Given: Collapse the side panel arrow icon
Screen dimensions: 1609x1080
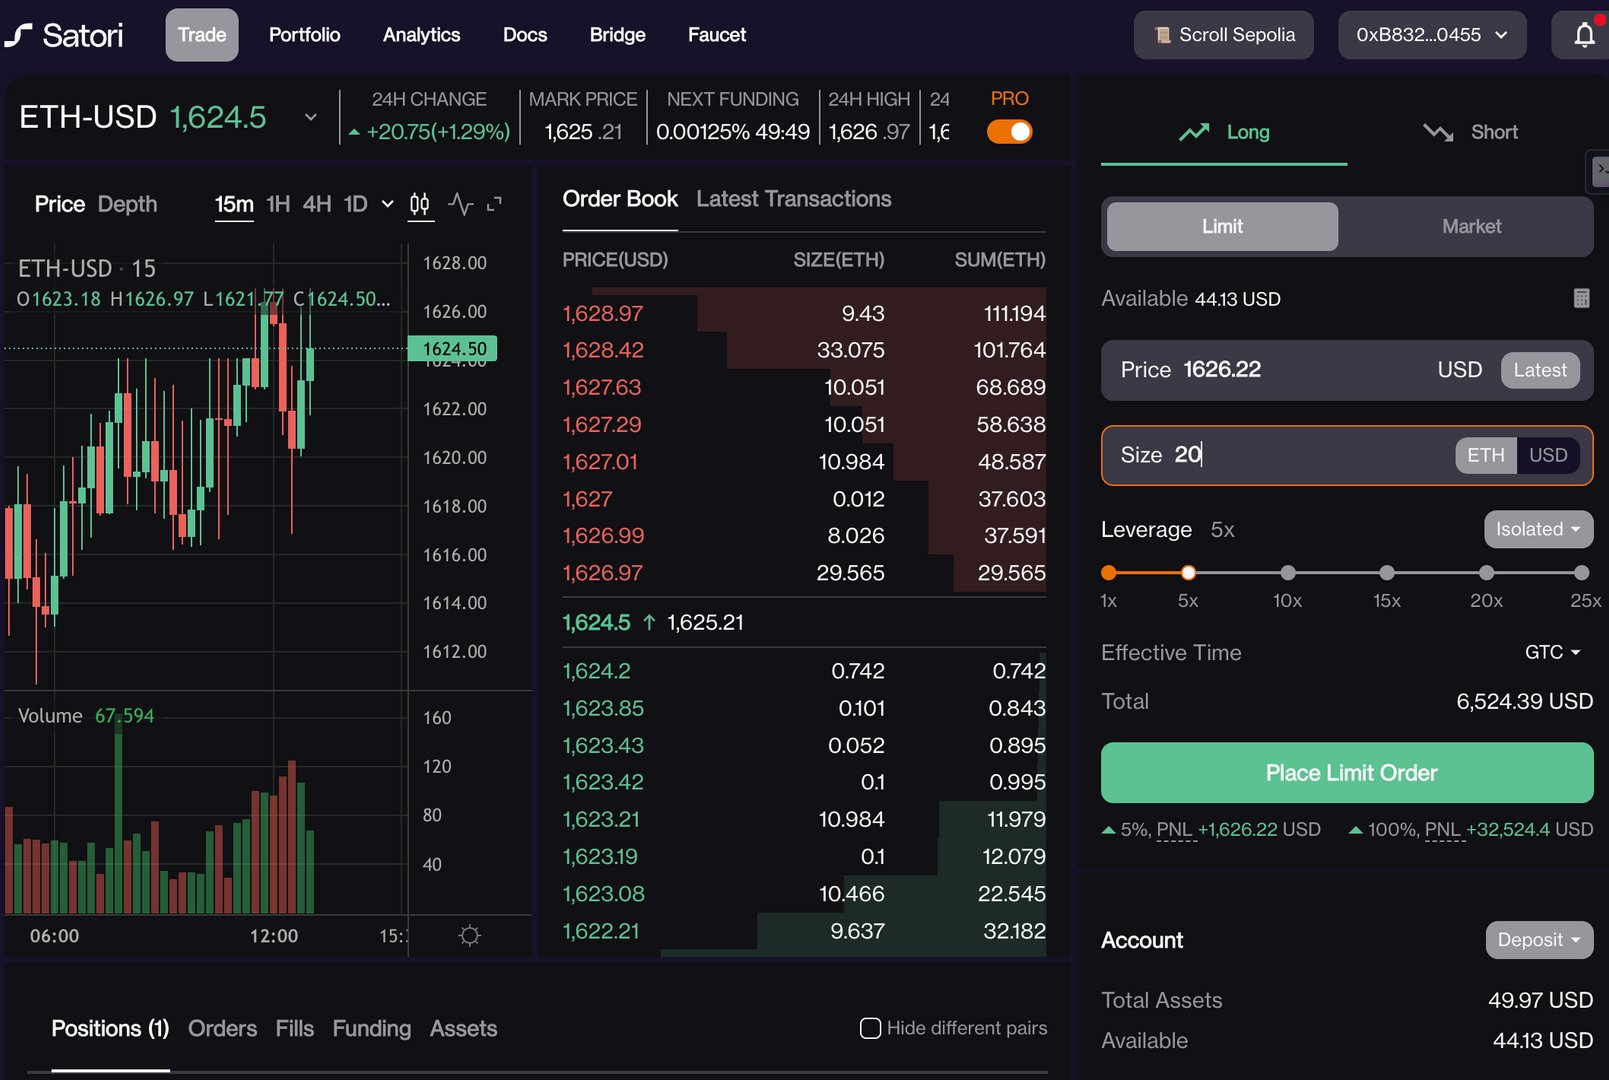Looking at the screenshot, I should [1599, 171].
